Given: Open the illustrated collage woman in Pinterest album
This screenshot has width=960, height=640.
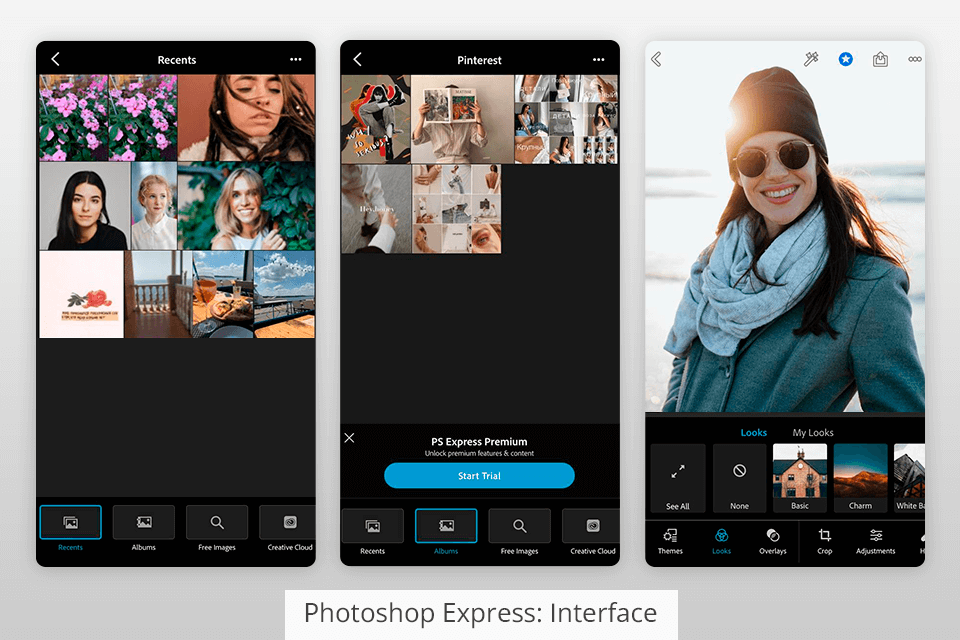Looking at the screenshot, I should pos(376,119).
